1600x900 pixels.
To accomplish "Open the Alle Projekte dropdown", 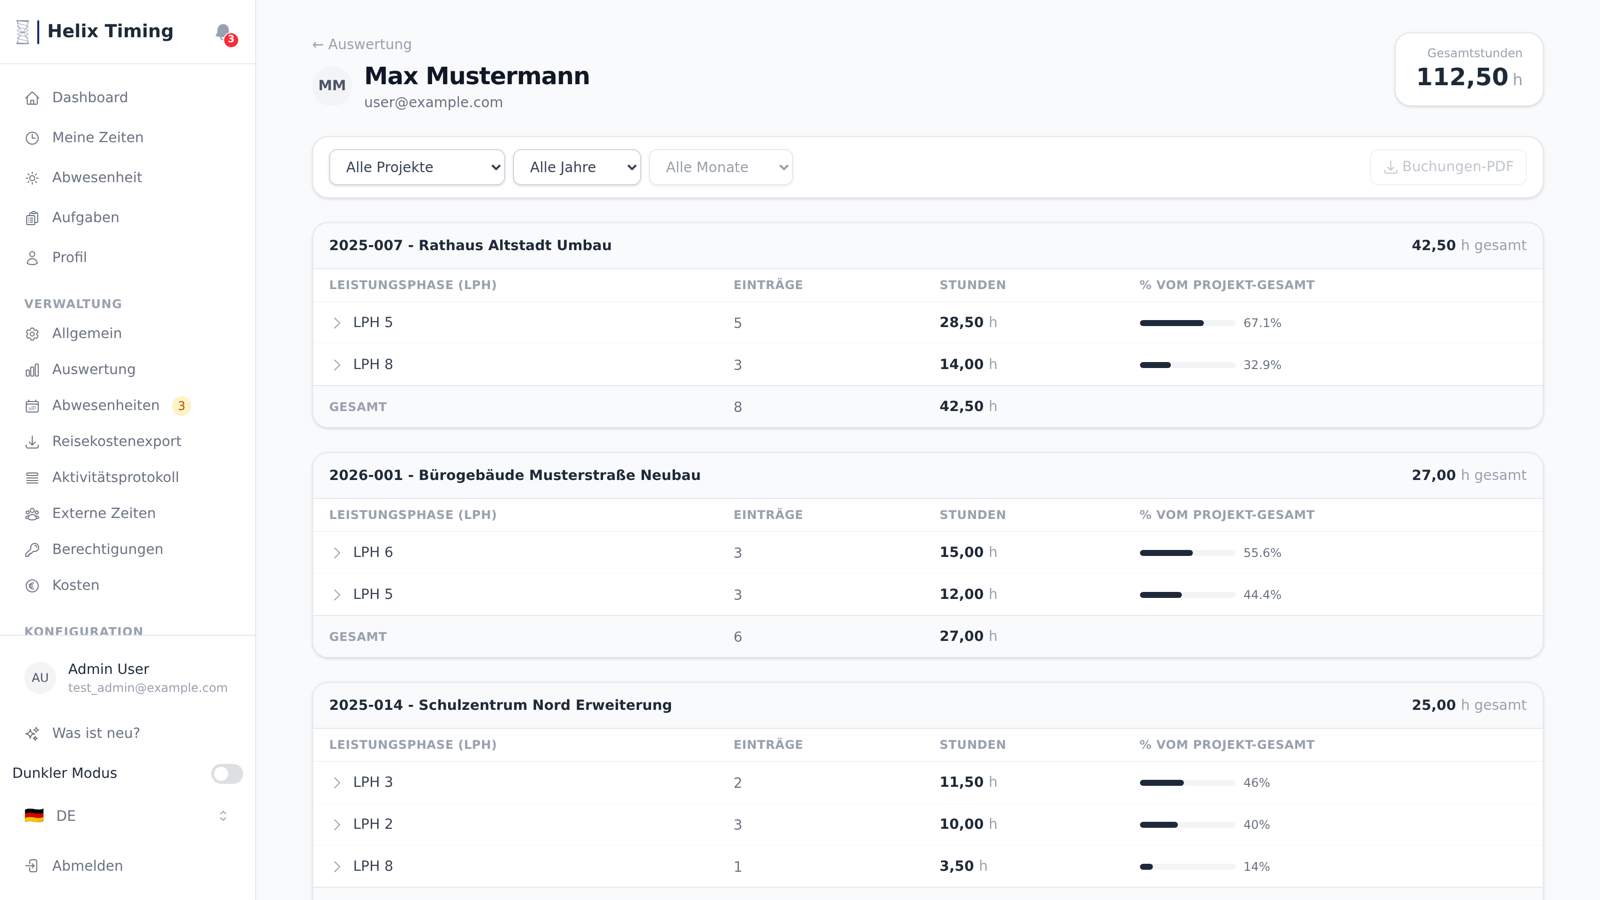I will point(417,167).
